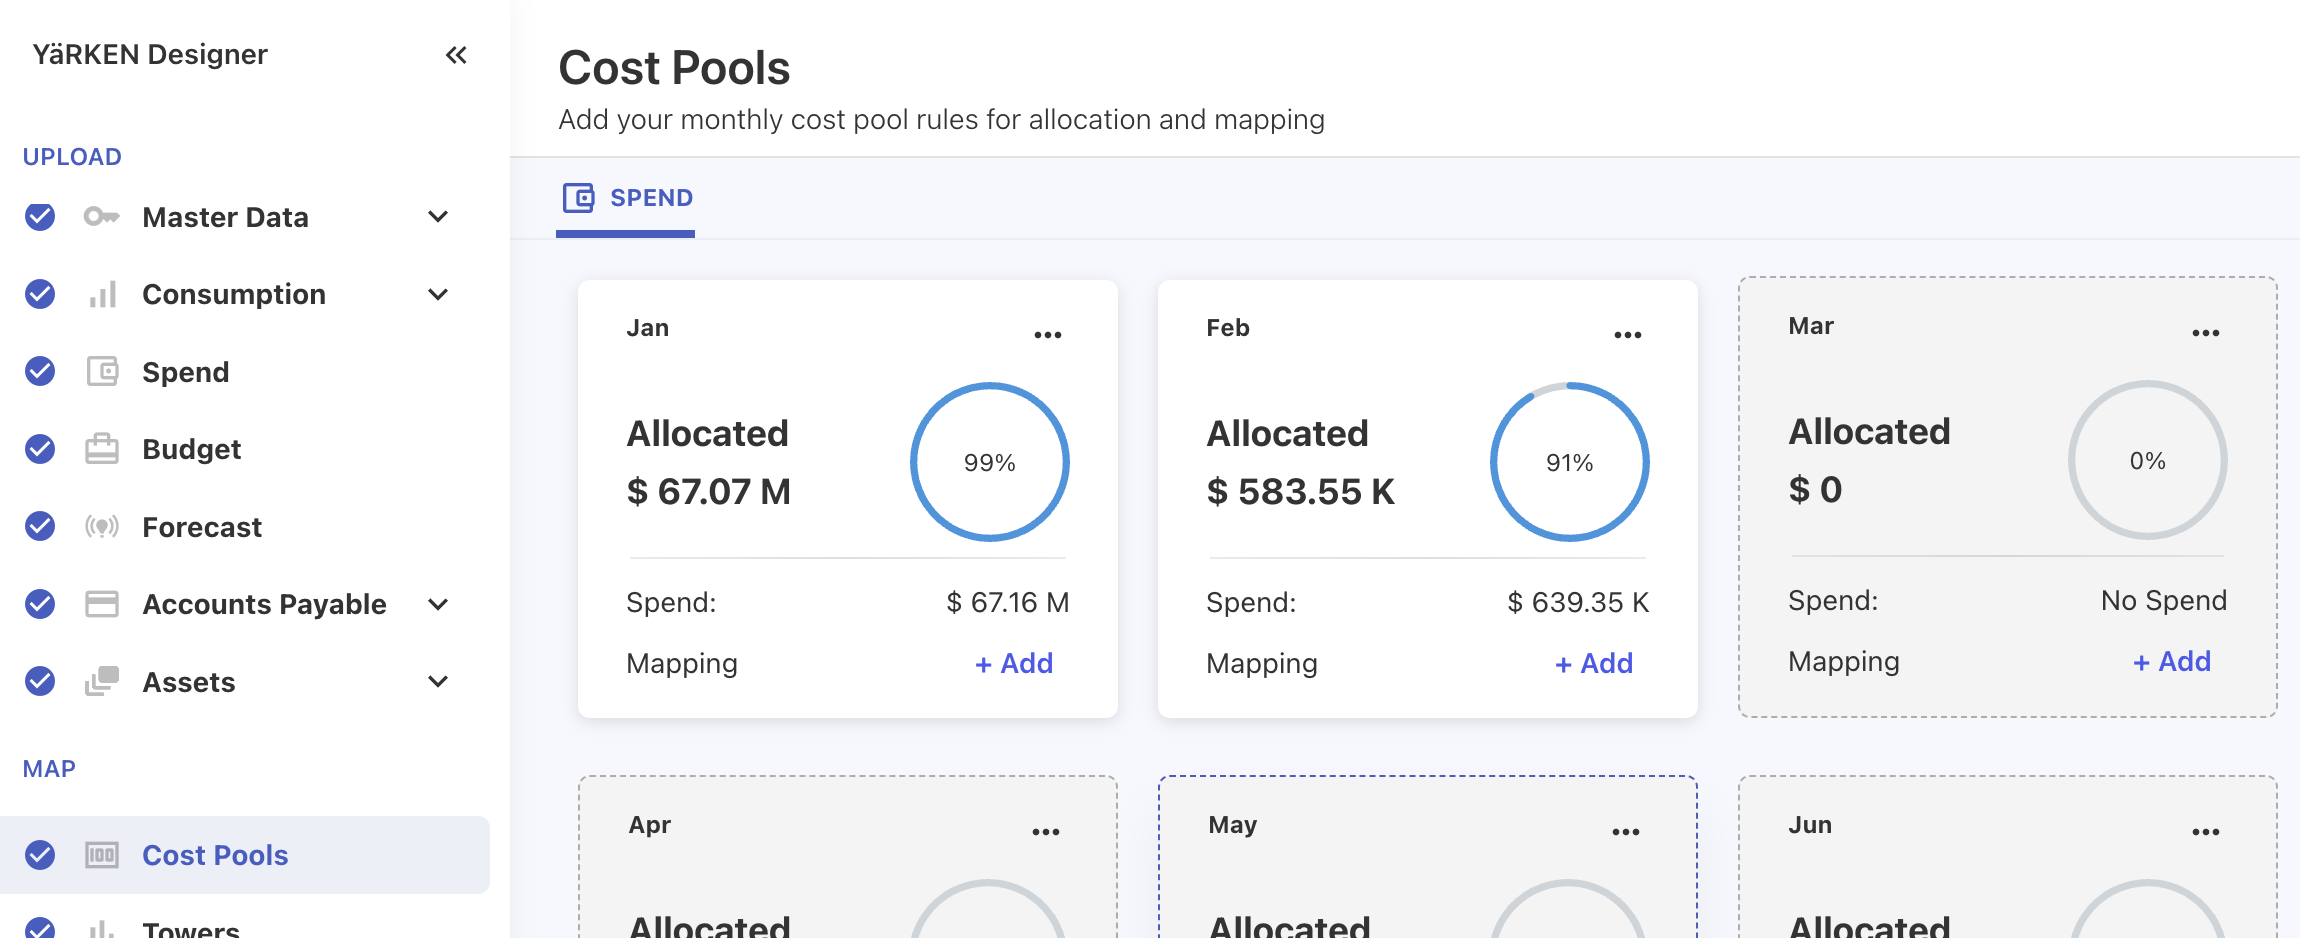Collapse the sidebar with double-chevron icon
This screenshot has height=938, width=2300.
456,55
